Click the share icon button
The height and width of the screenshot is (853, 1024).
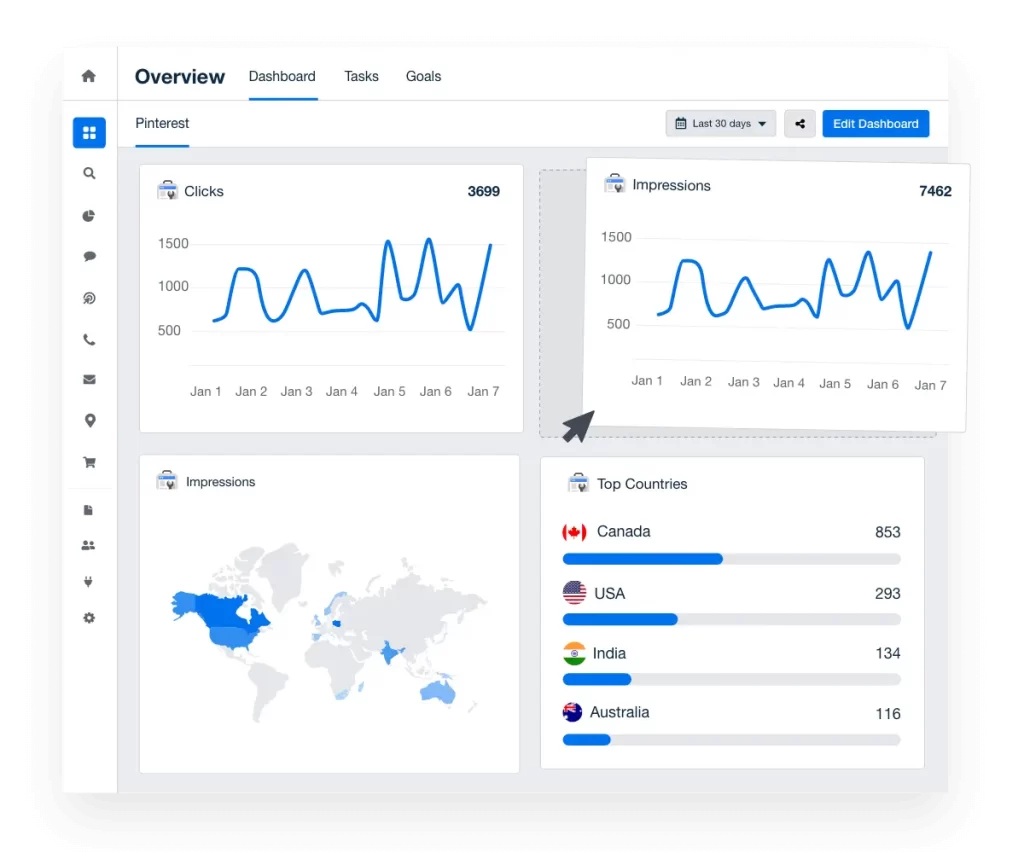pyautogui.click(x=799, y=124)
